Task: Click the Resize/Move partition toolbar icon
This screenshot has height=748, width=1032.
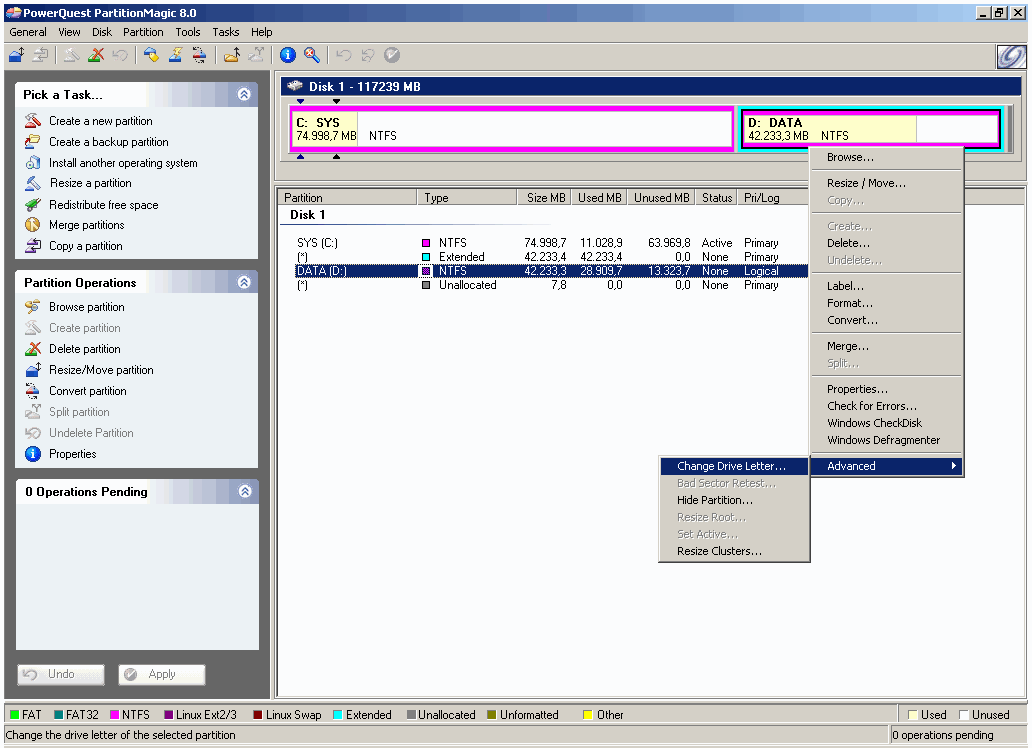Action: [x=17, y=55]
